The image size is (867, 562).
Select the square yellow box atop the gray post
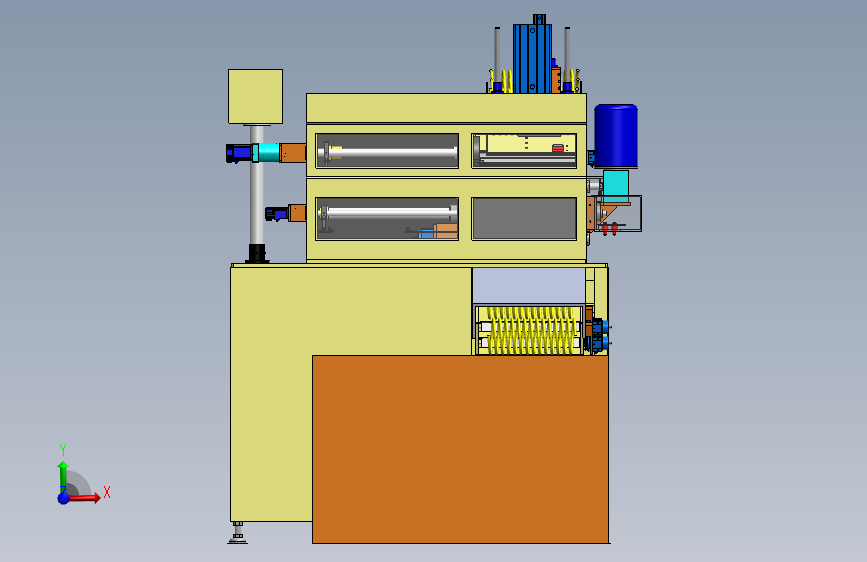point(255,96)
